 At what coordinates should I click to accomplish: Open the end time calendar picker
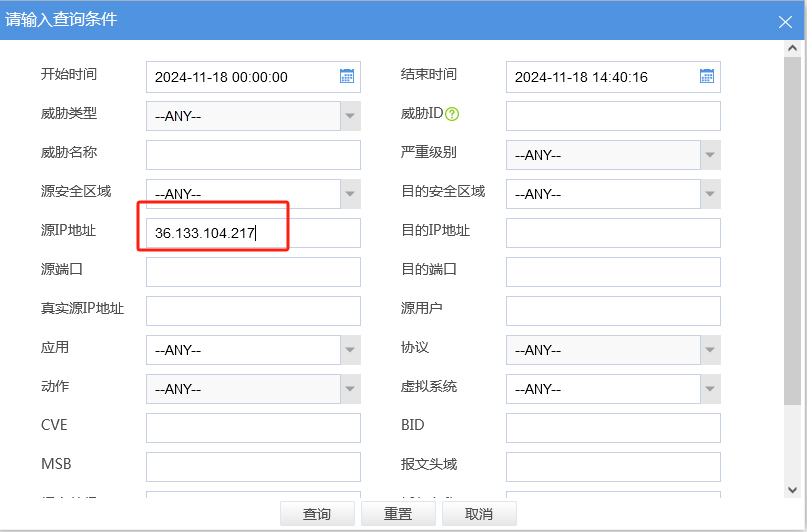tap(707, 77)
